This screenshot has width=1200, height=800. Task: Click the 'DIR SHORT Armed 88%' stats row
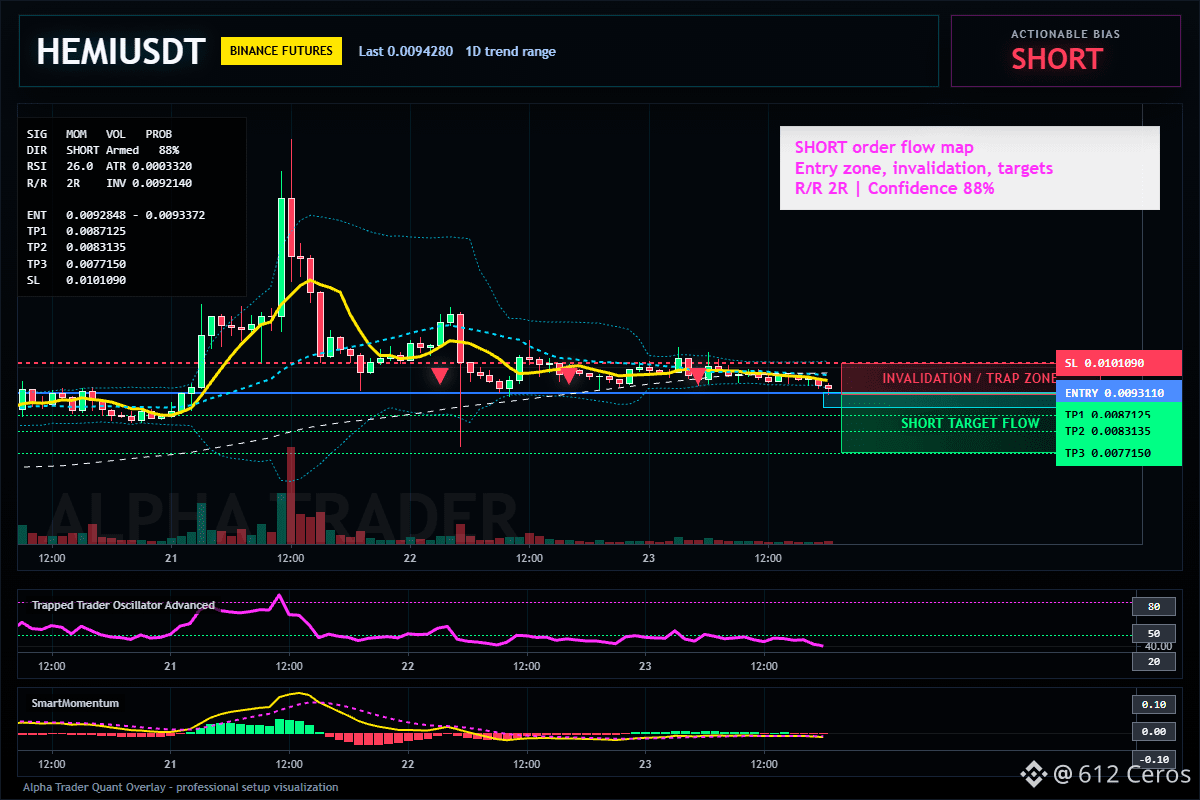pyautogui.click(x=103, y=150)
